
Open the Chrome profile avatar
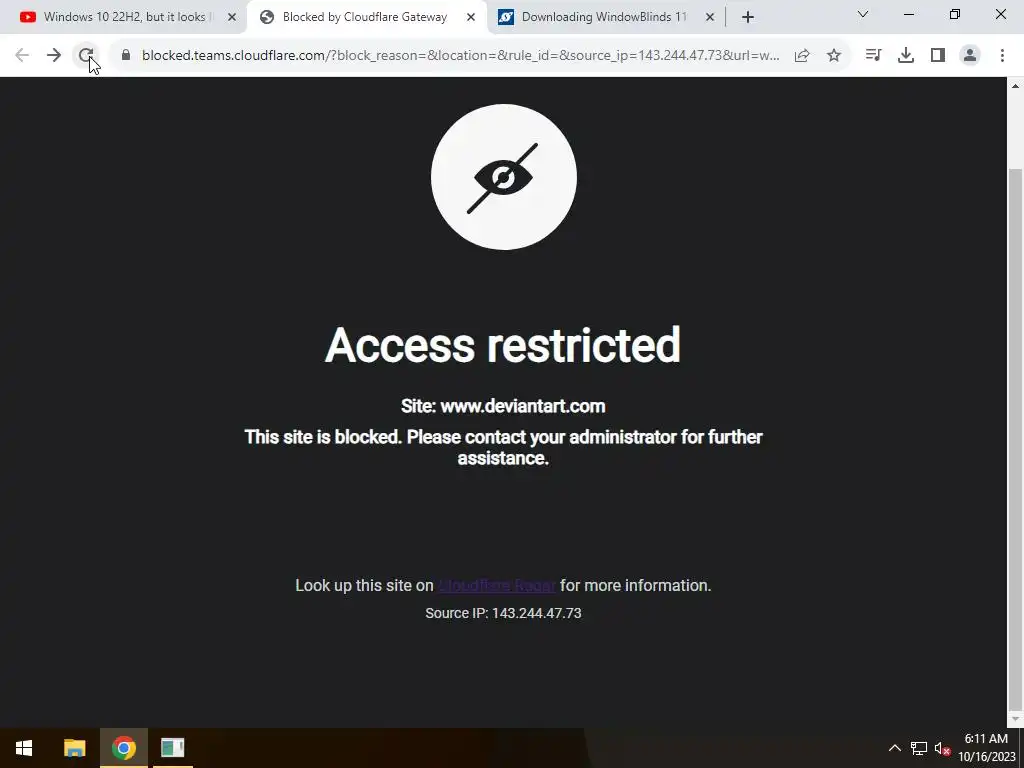970,56
